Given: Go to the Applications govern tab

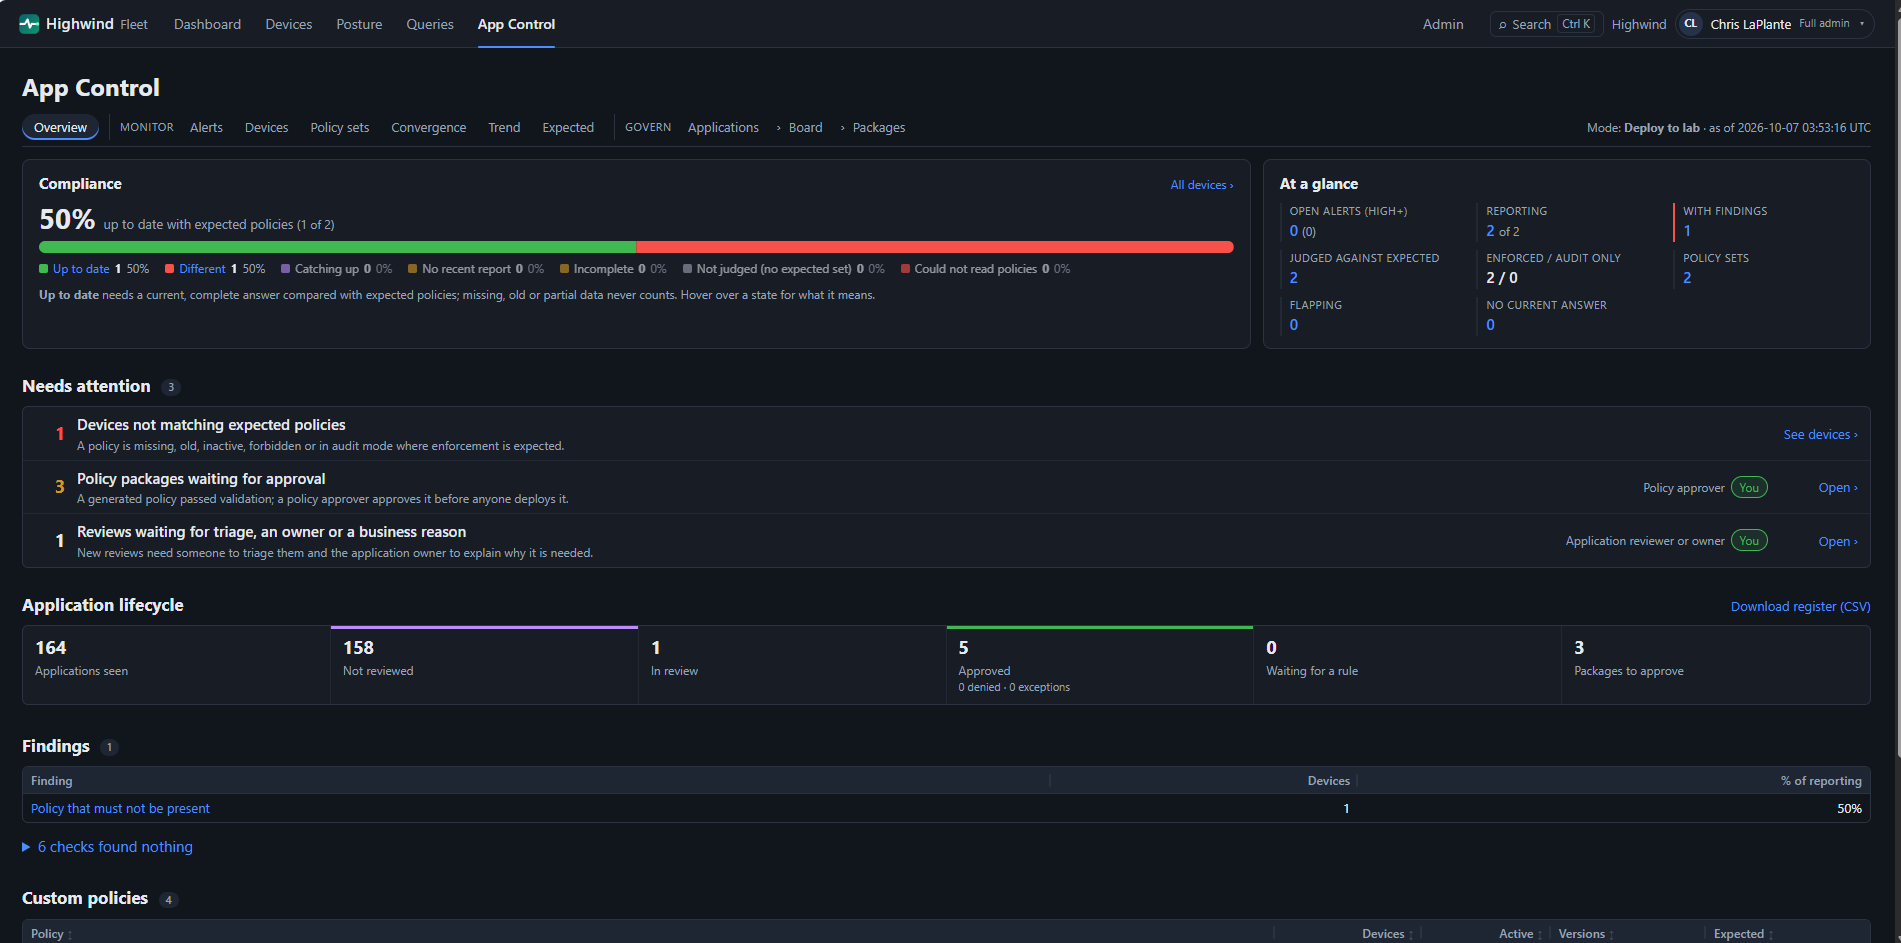Looking at the screenshot, I should coord(723,127).
